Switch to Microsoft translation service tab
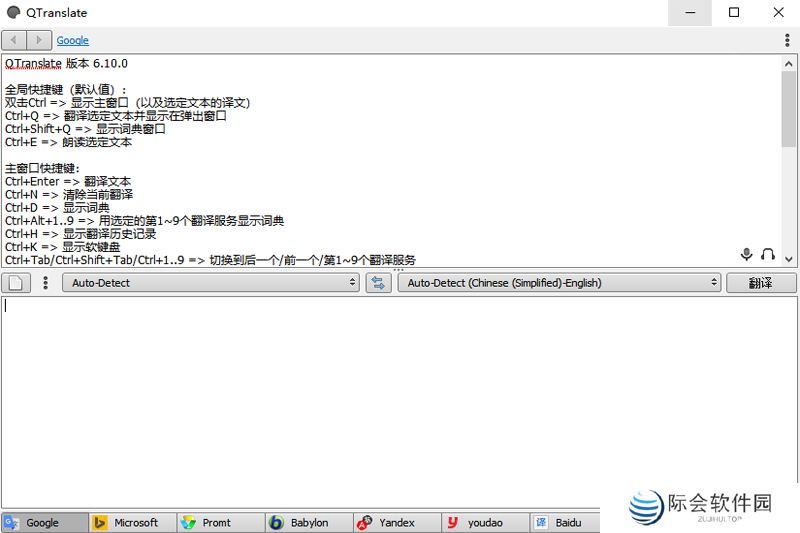The width and height of the screenshot is (800, 533). (133, 523)
